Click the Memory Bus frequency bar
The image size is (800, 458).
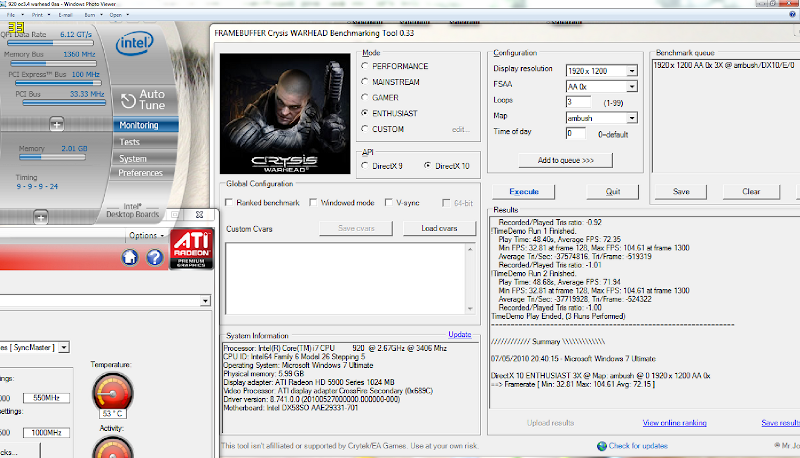(x=54, y=63)
